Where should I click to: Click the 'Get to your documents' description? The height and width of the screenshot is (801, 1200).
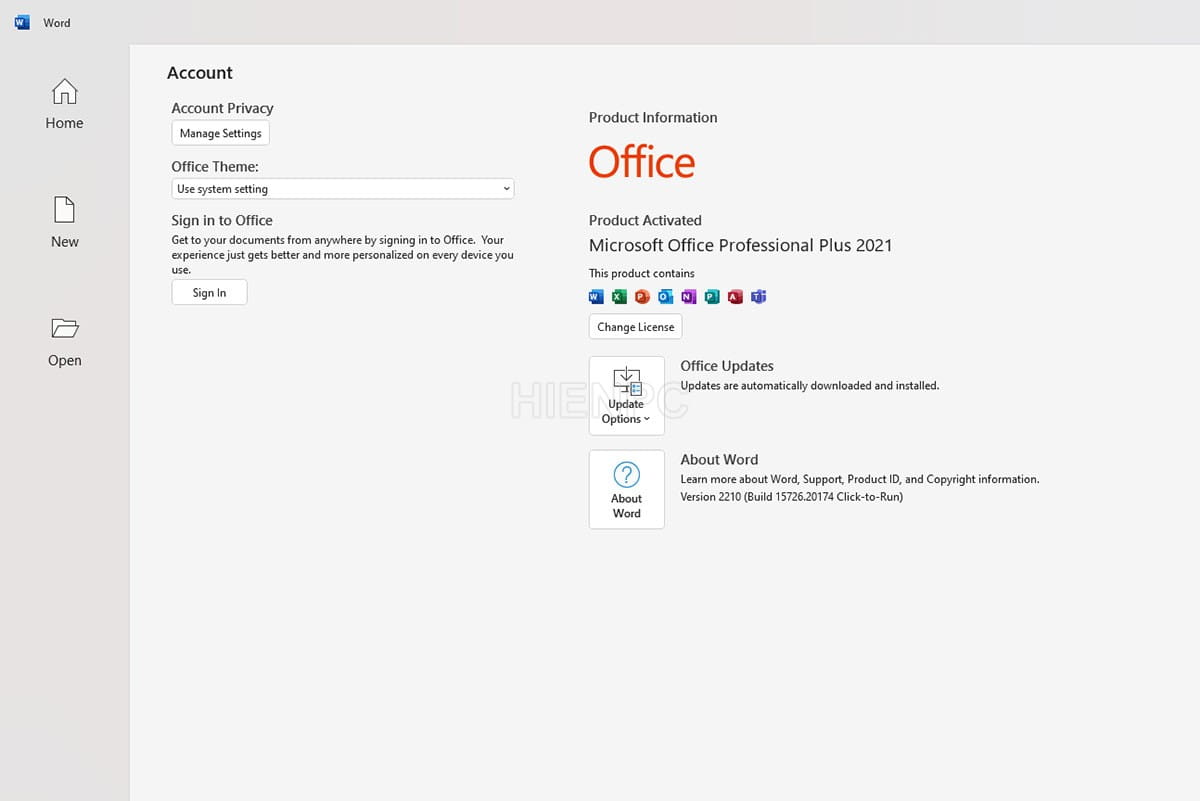(x=343, y=255)
